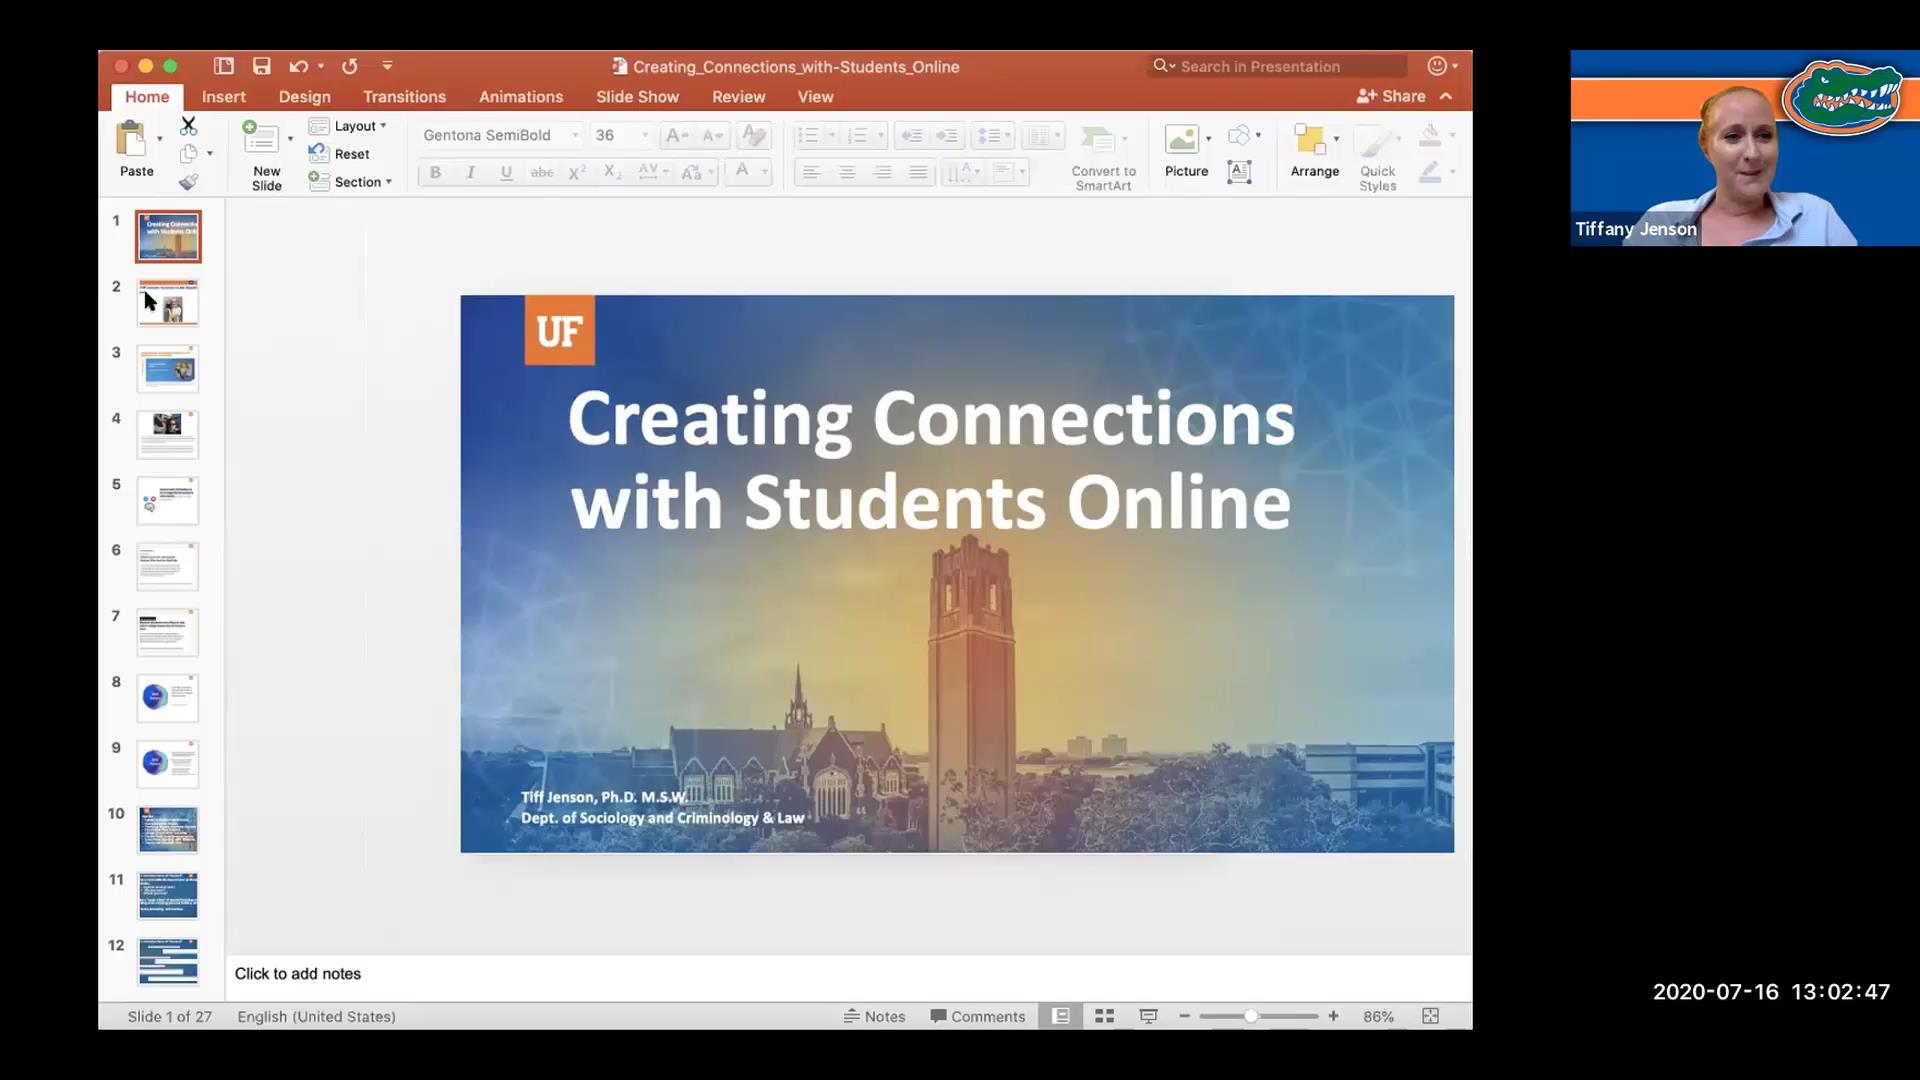Toggle bold text formatting
The image size is (1920, 1080).
pos(435,172)
